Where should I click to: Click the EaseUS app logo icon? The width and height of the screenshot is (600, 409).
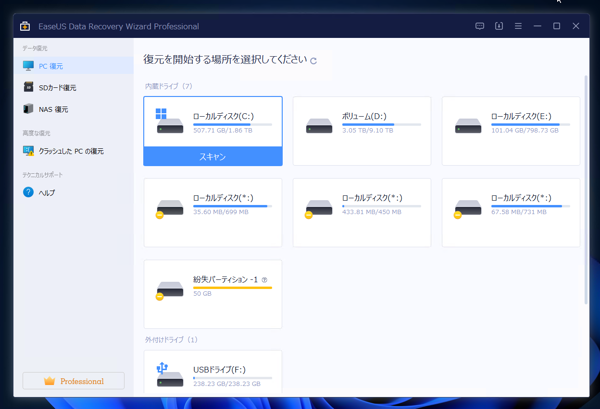pyautogui.click(x=25, y=26)
